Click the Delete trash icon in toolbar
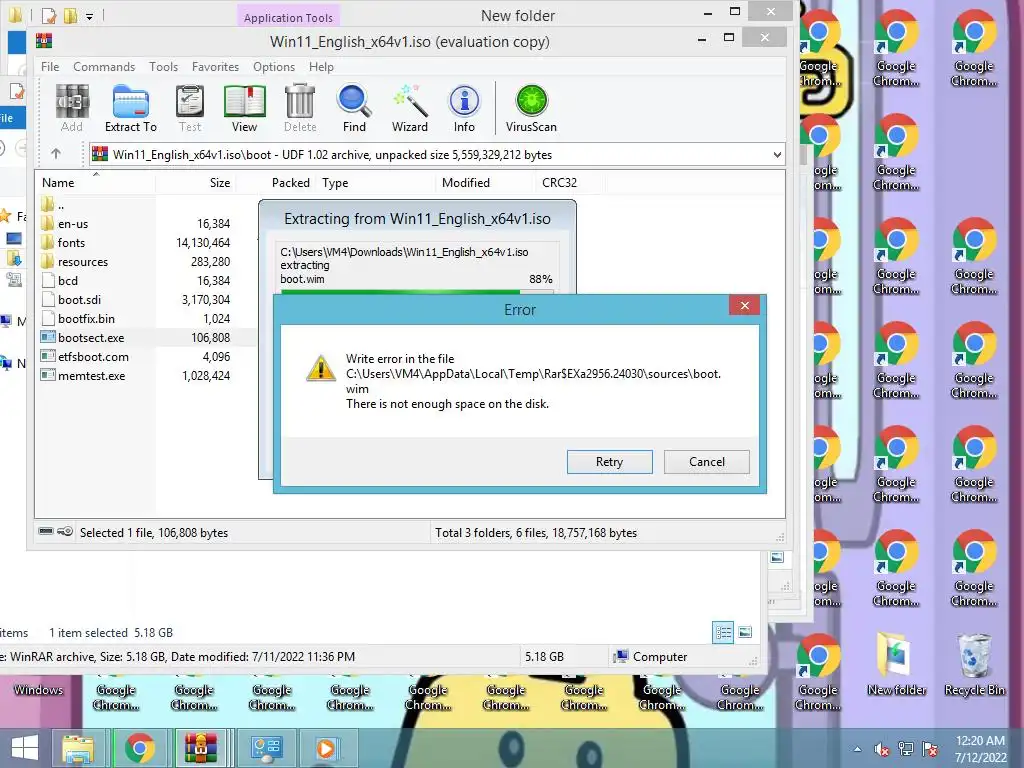The width and height of the screenshot is (1024, 768). [x=300, y=108]
